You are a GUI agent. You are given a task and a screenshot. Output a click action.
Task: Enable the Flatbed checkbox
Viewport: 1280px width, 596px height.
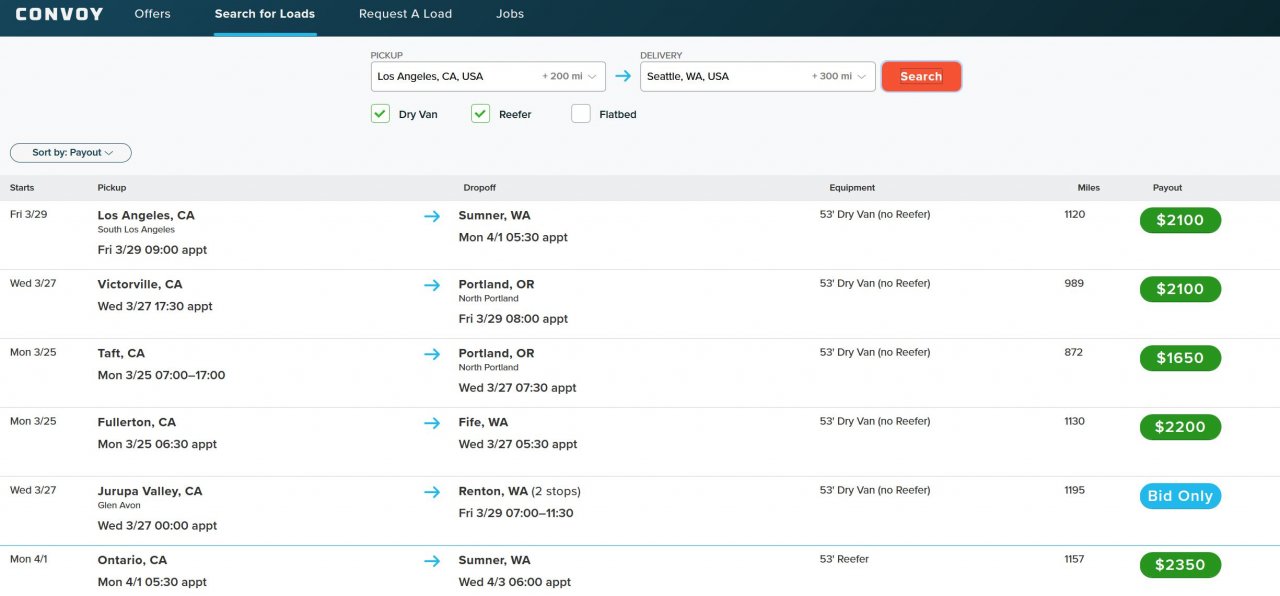580,114
